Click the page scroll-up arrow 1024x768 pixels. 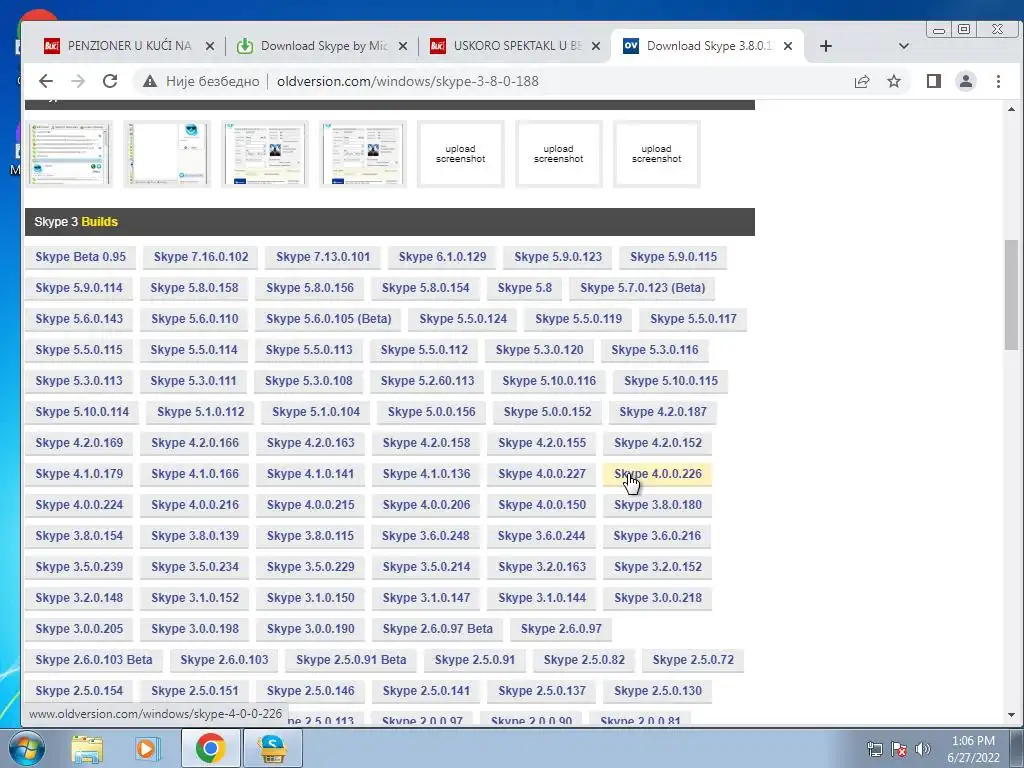(1012, 109)
